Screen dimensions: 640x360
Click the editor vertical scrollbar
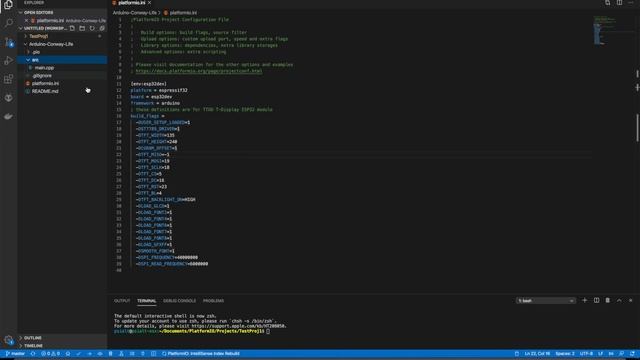click(x=637, y=128)
